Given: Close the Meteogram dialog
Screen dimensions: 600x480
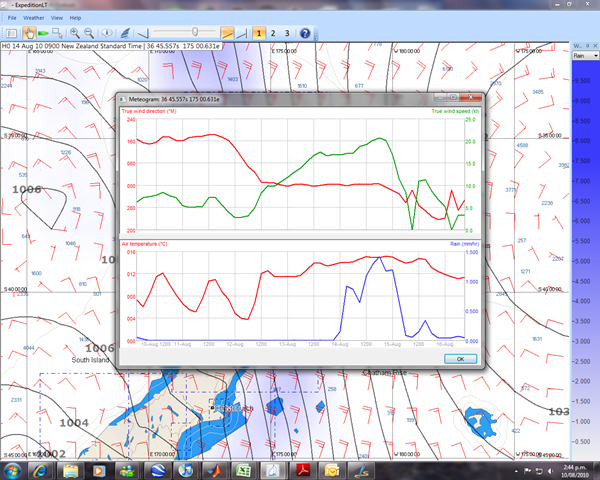Looking at the screenshot, I should pos(471,97).
